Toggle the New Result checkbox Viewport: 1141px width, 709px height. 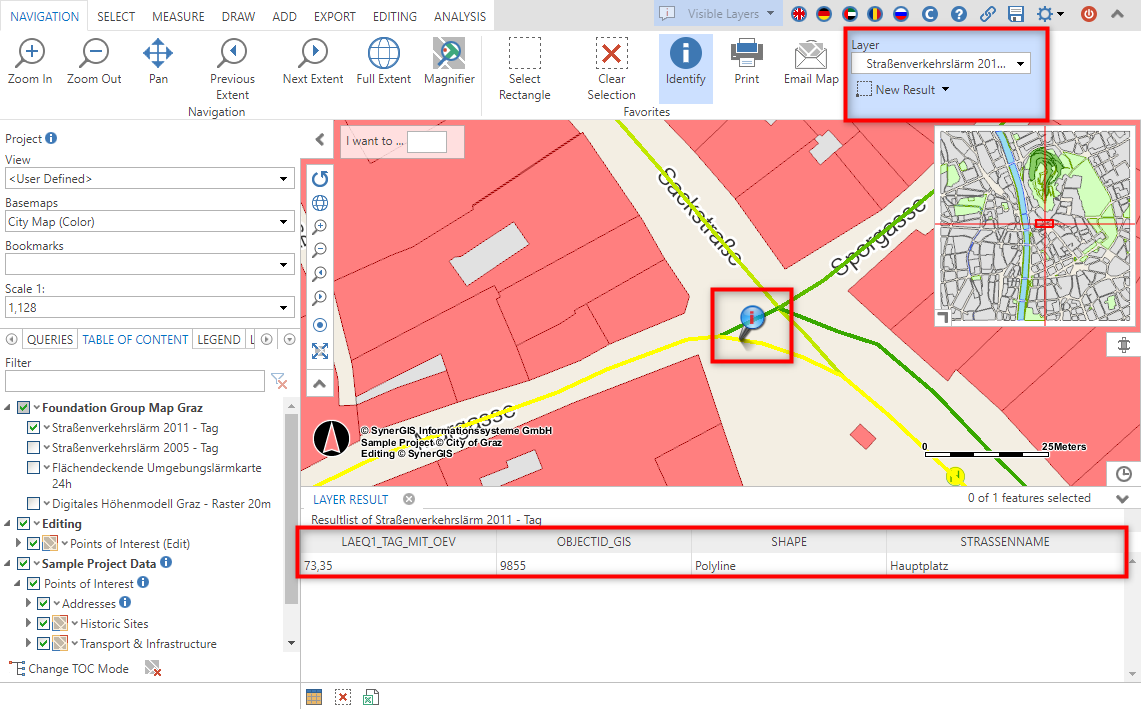[864, 89]
